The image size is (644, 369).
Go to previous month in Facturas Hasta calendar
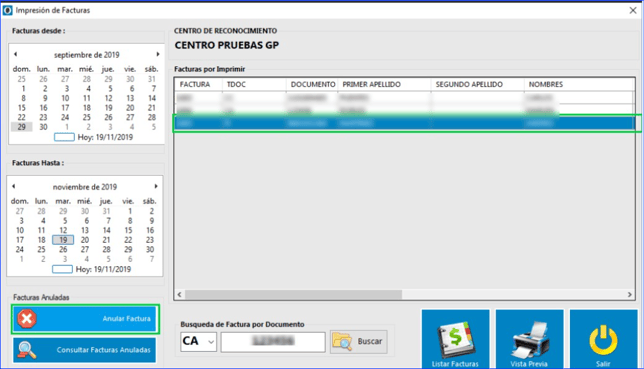[x=14, y=186]
